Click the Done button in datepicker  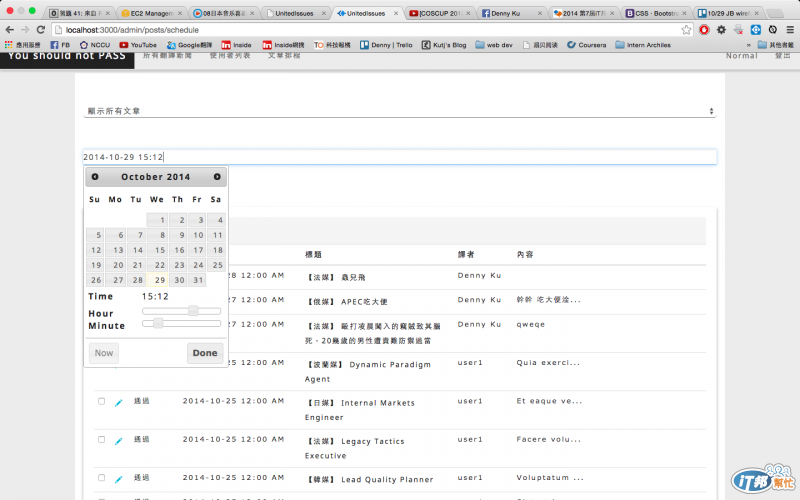pos(205,353)
